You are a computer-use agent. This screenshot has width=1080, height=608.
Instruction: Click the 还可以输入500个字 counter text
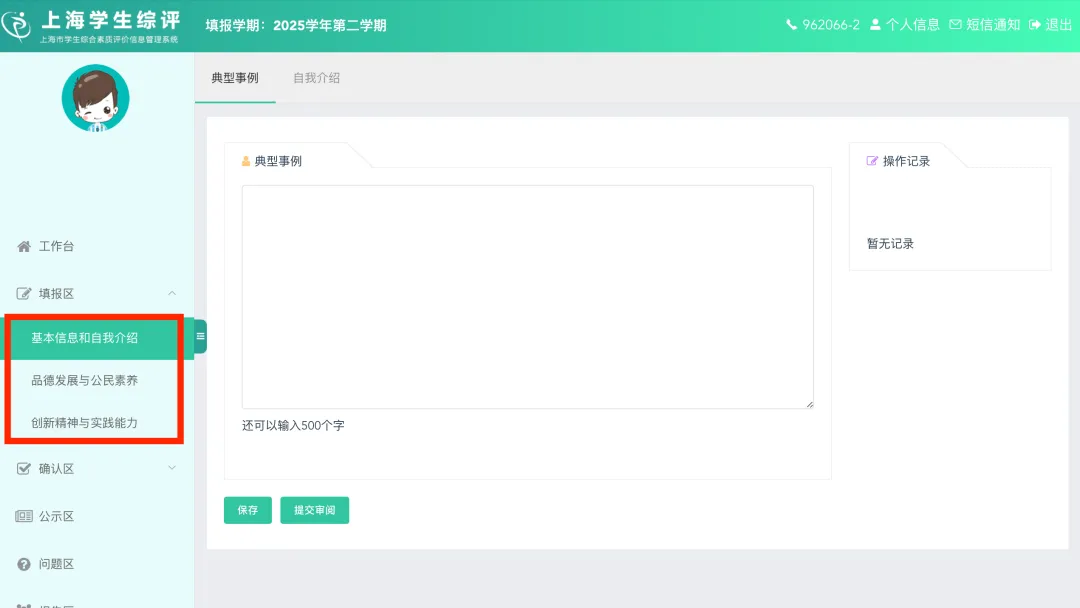293,426
